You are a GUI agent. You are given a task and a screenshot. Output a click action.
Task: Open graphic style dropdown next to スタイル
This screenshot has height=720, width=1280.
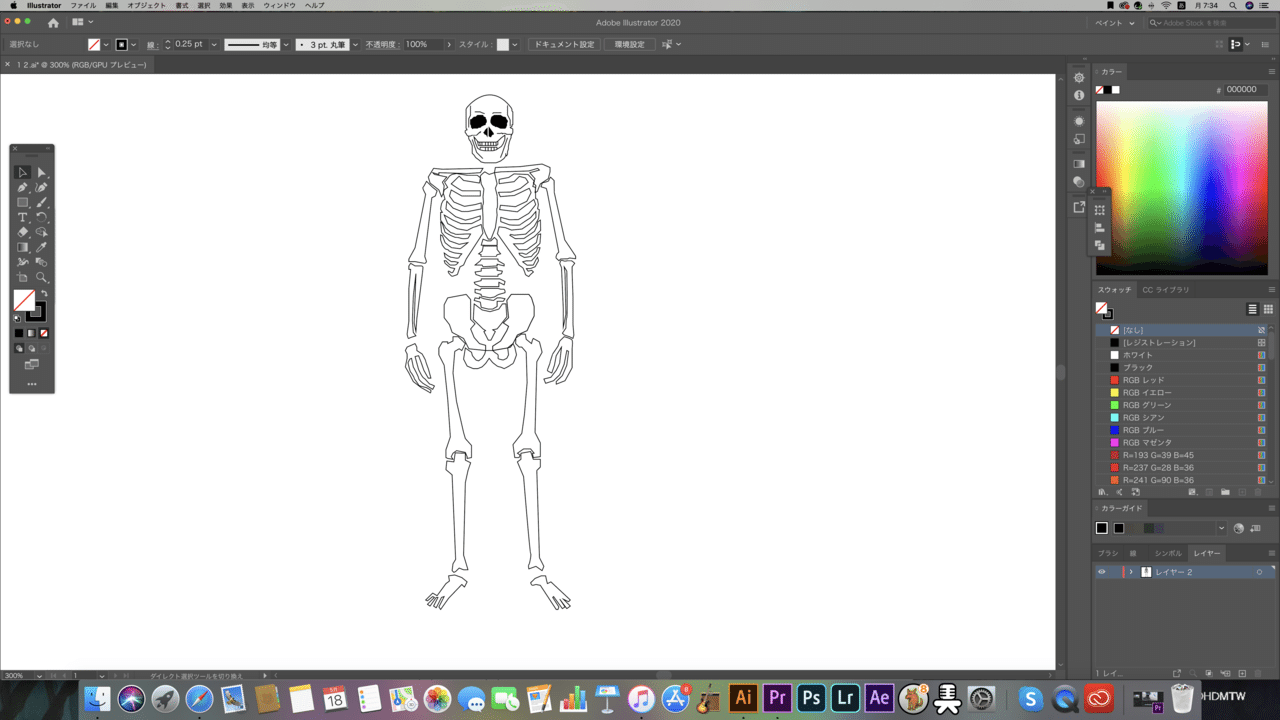coord(515,45)
